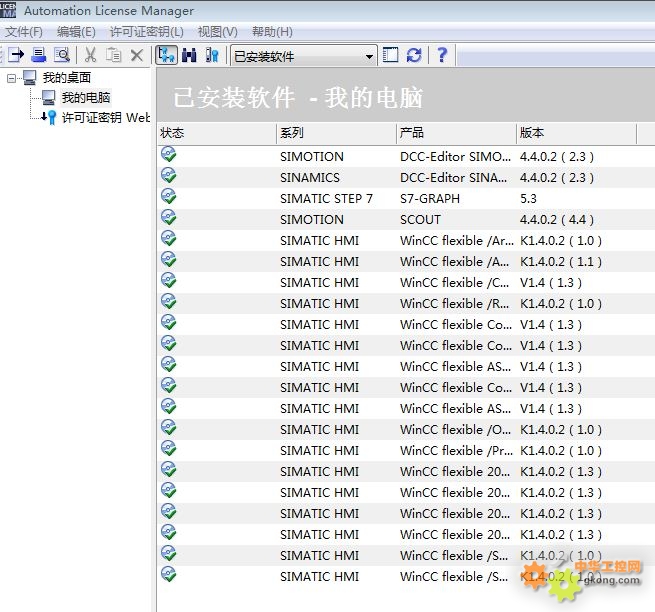The width and height of the screenshot is (655, 612).
Task: Open print preview from the toolbar
Action: 62,55
